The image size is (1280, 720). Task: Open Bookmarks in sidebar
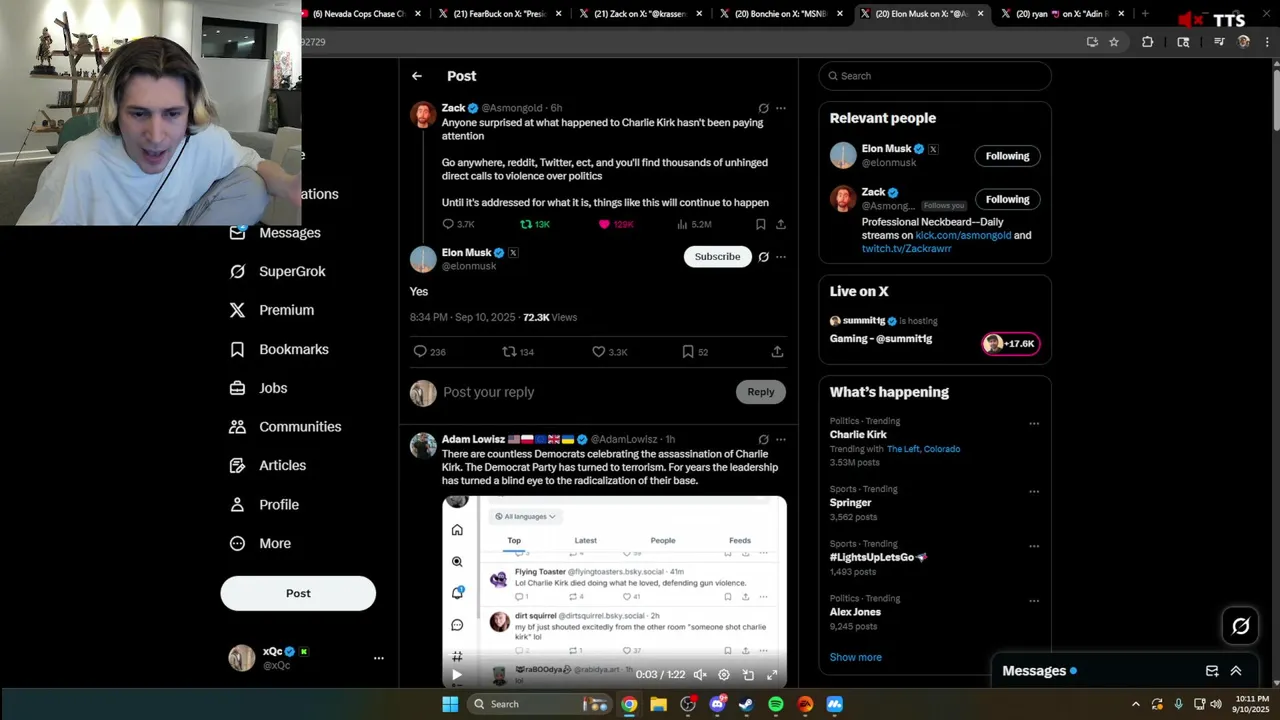pos(279,349)
